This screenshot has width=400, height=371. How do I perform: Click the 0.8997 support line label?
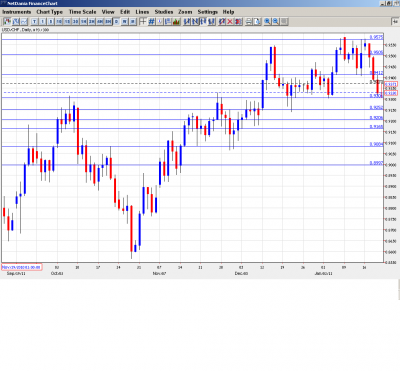pyautogui.click(x=376, y=163)
